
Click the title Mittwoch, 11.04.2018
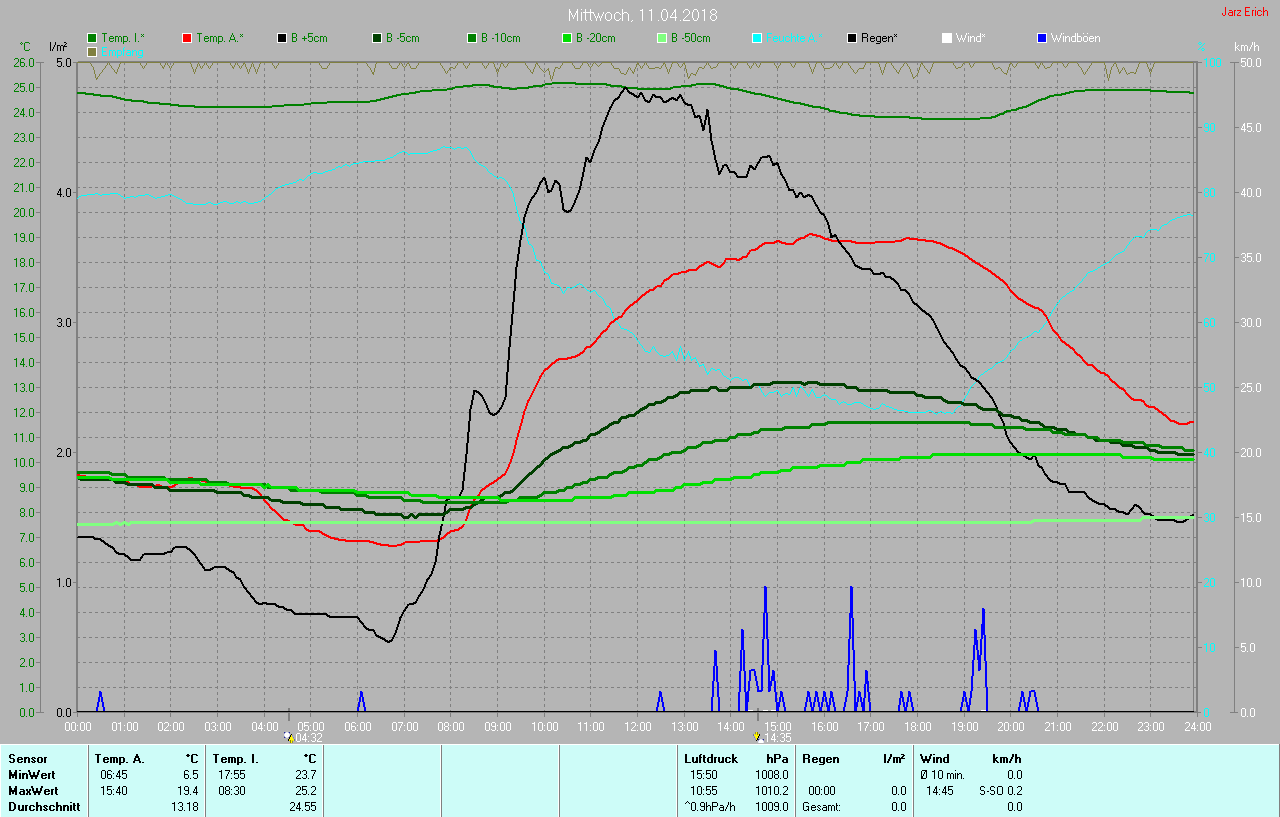pyautogui.click(x=642, y=15)
